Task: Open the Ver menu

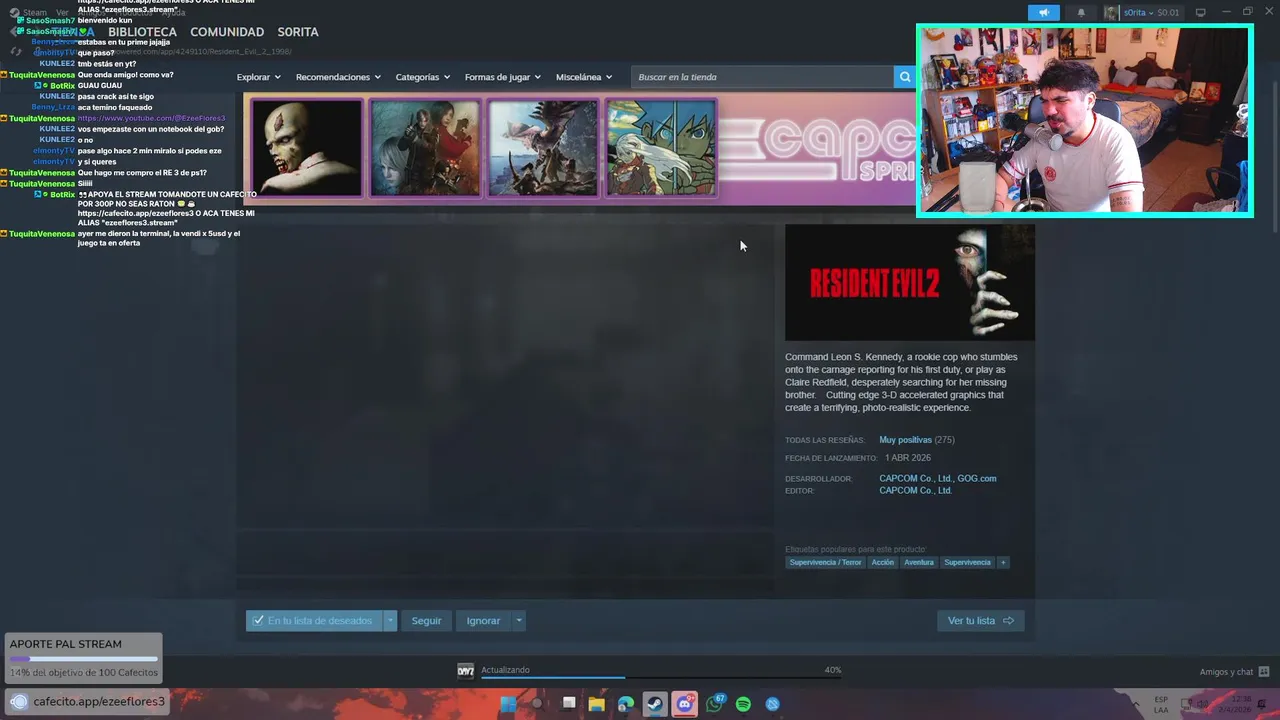Action: [62, 13]
